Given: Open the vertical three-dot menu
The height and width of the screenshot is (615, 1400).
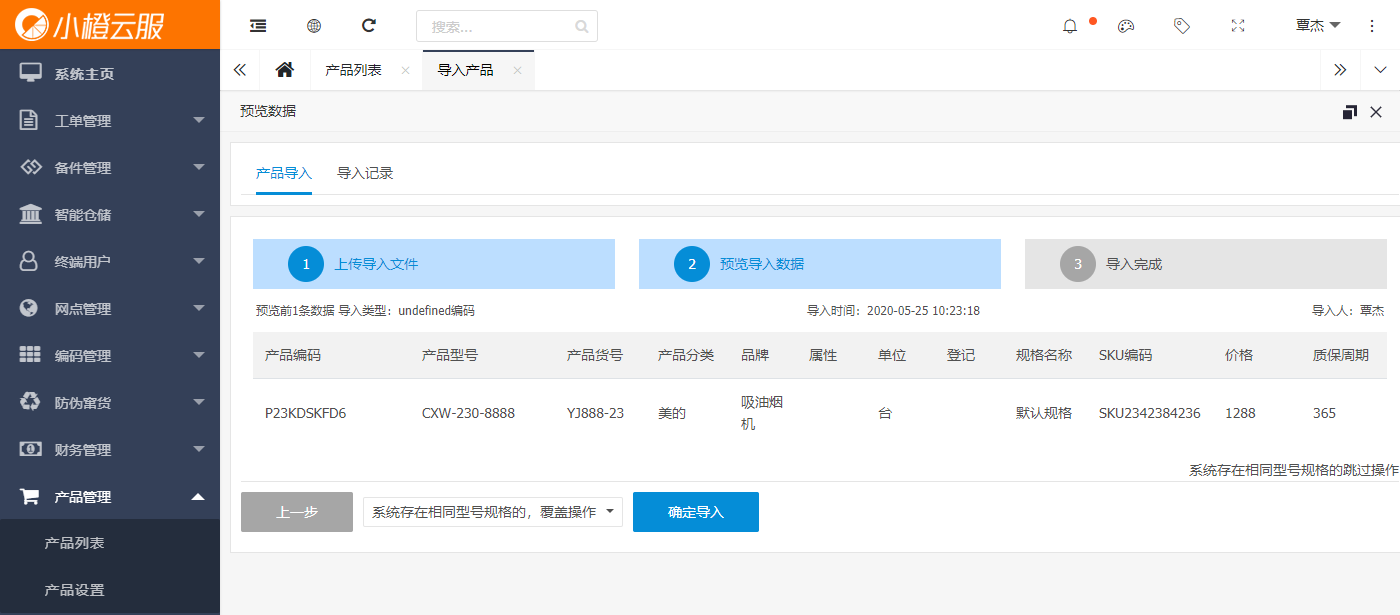Looking at the screenshot, I should pos(1372,26).
